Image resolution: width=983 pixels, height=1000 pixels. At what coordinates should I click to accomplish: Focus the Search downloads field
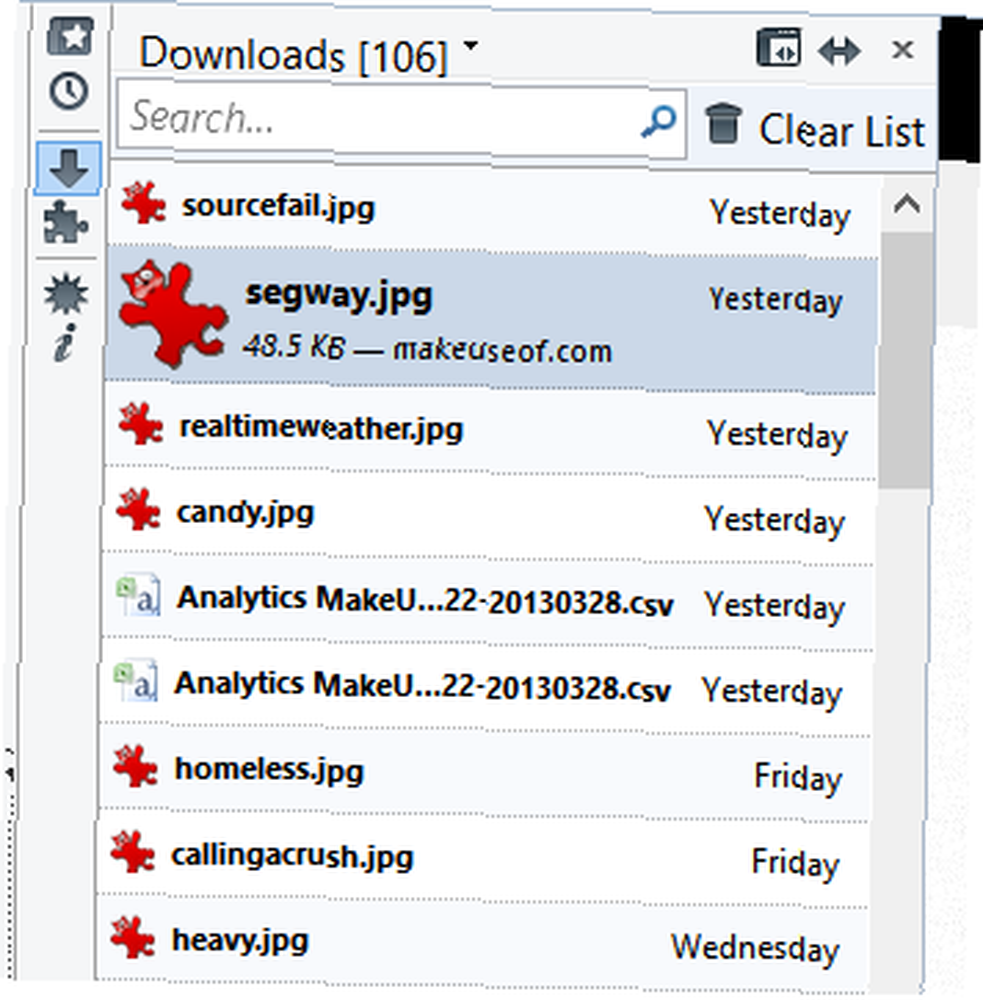point(401,119)
